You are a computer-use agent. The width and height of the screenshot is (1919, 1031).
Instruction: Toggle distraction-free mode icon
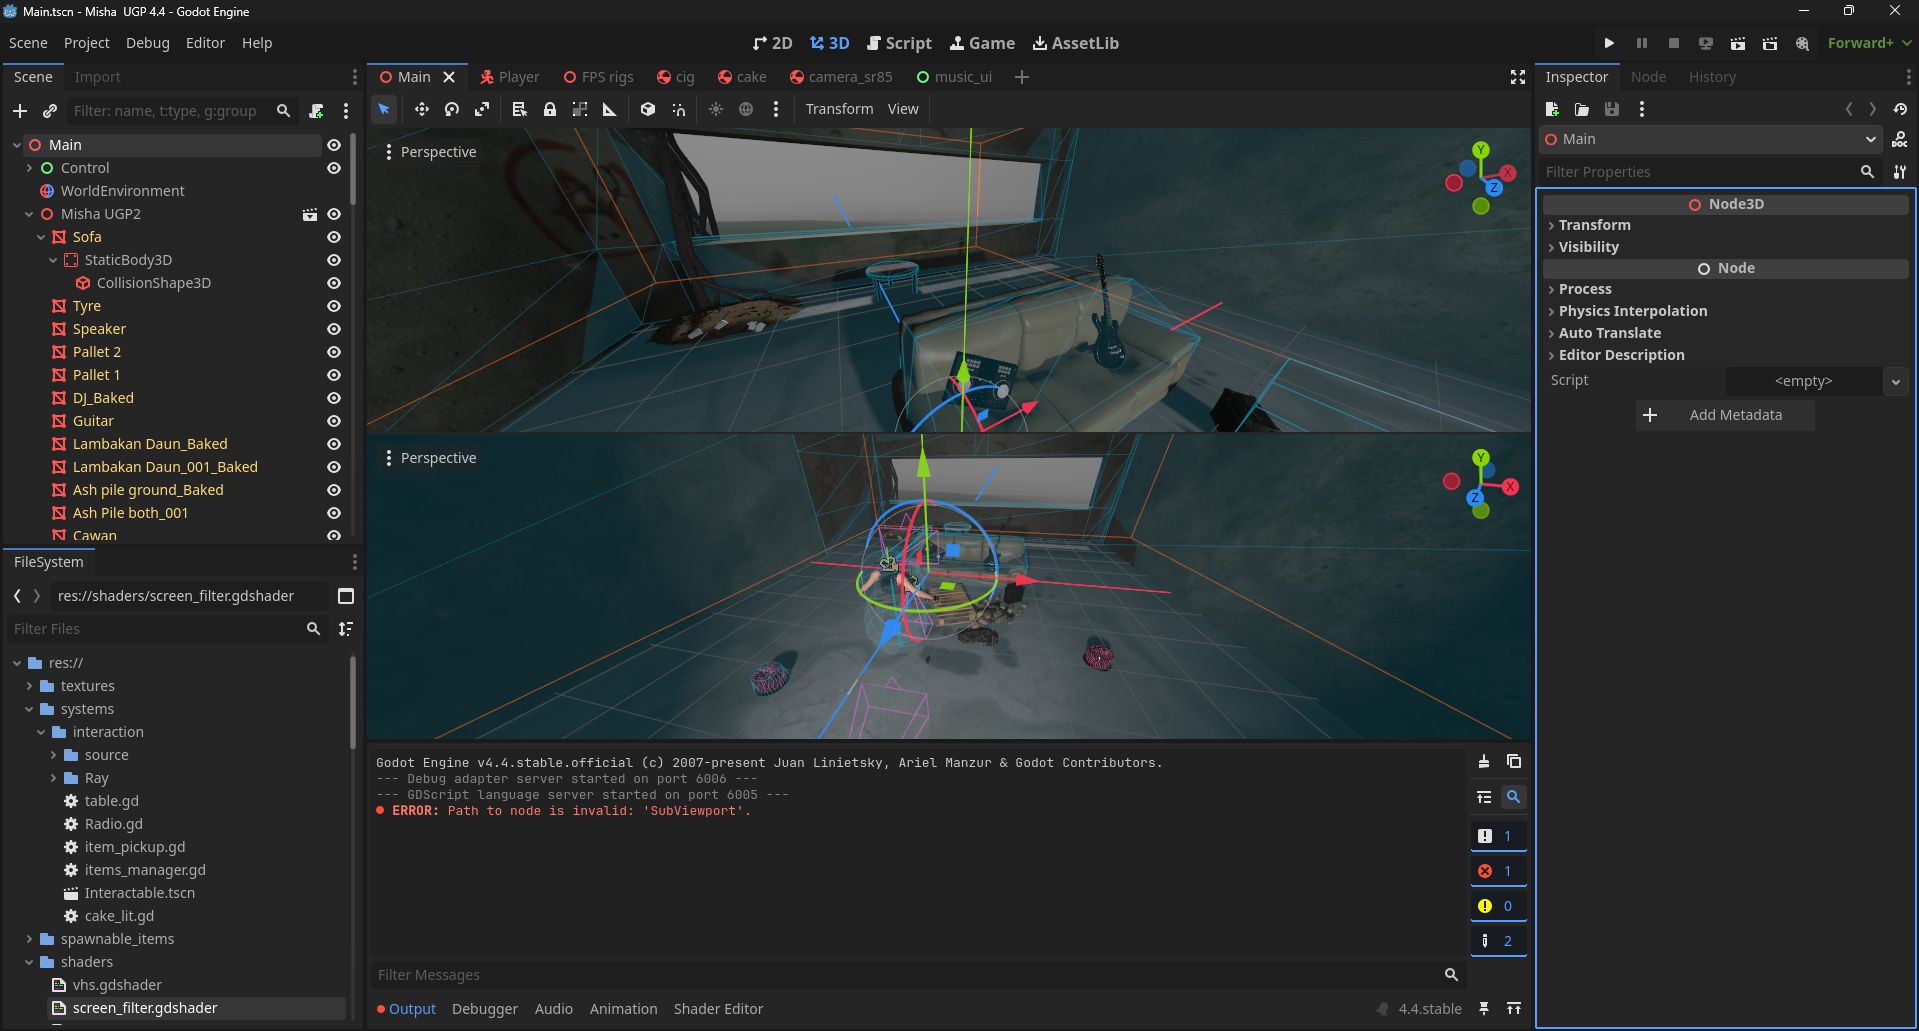pyautogui.click(x=1517, y=77)
